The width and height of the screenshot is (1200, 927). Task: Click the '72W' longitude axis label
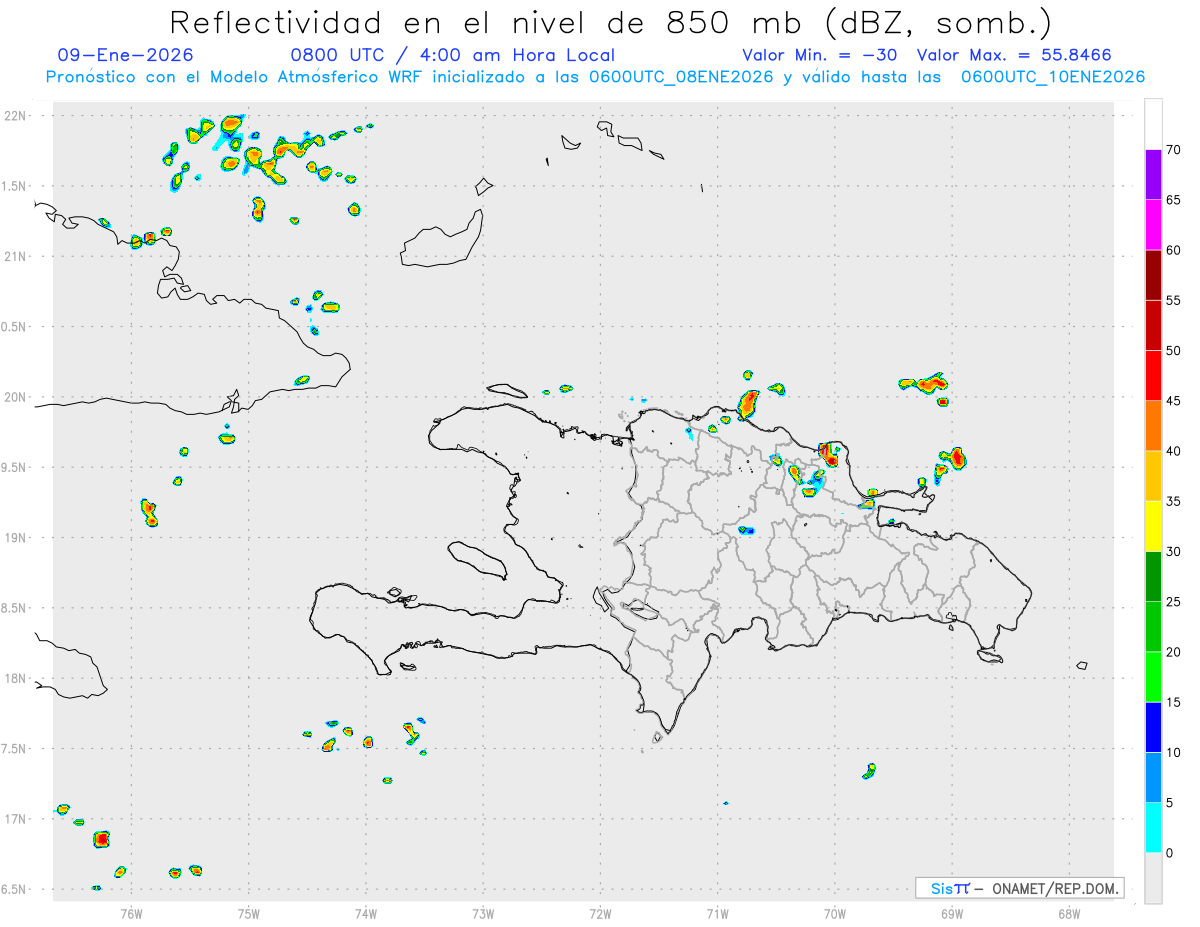click(x=600, y=914)
